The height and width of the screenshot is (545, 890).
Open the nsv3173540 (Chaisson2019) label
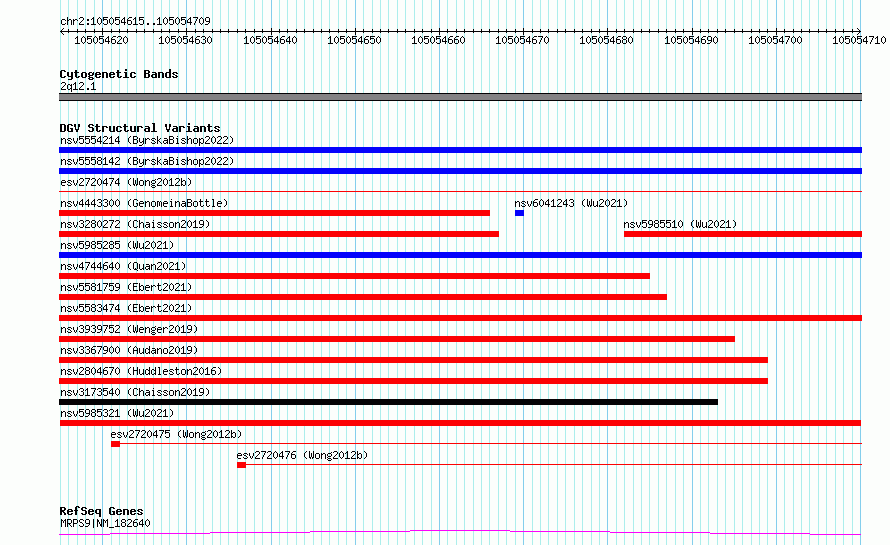coord(135,392)
